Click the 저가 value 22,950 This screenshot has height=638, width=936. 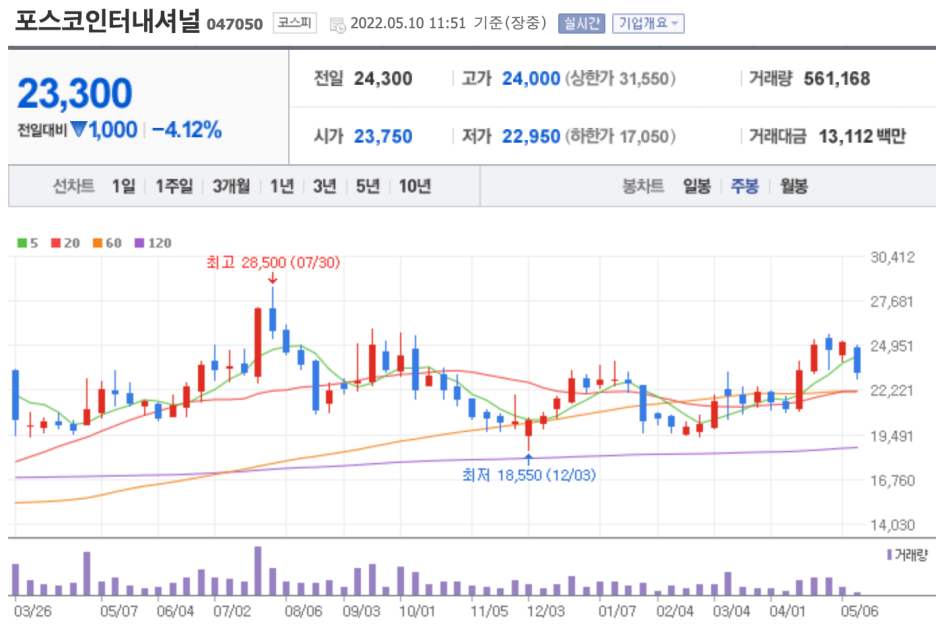pyautogui.click(x=531, y=137)
